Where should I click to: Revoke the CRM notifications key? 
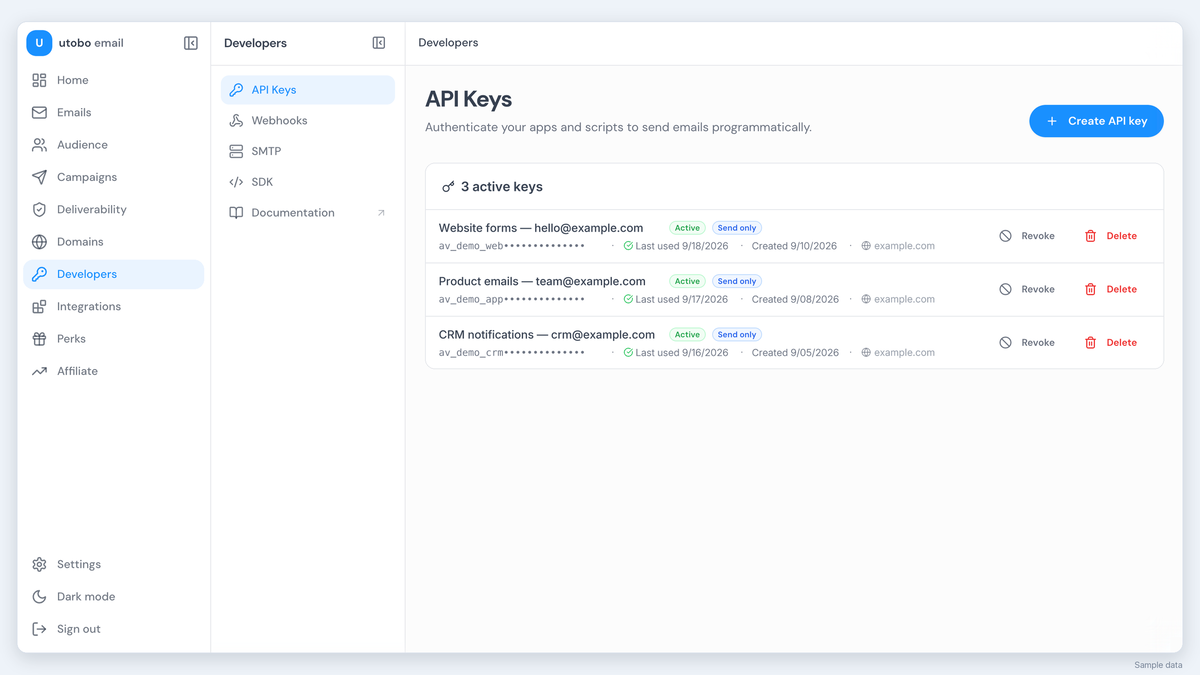(x=1027, y=342)
